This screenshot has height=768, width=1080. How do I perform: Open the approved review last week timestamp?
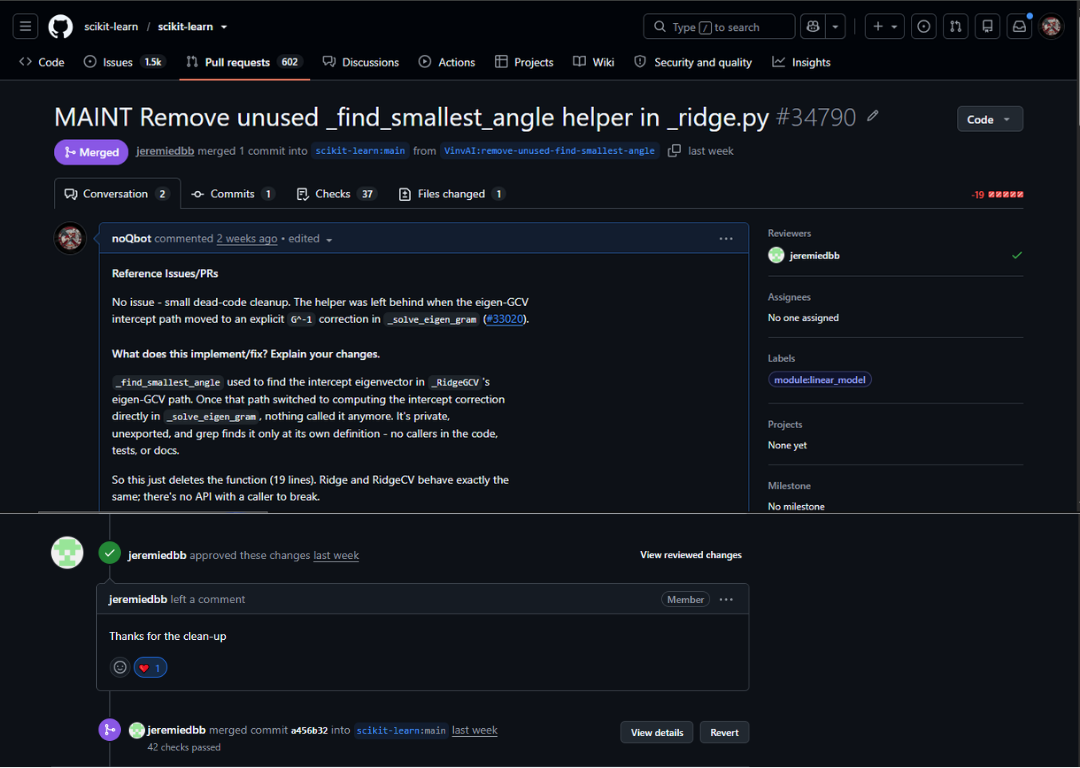336,555
